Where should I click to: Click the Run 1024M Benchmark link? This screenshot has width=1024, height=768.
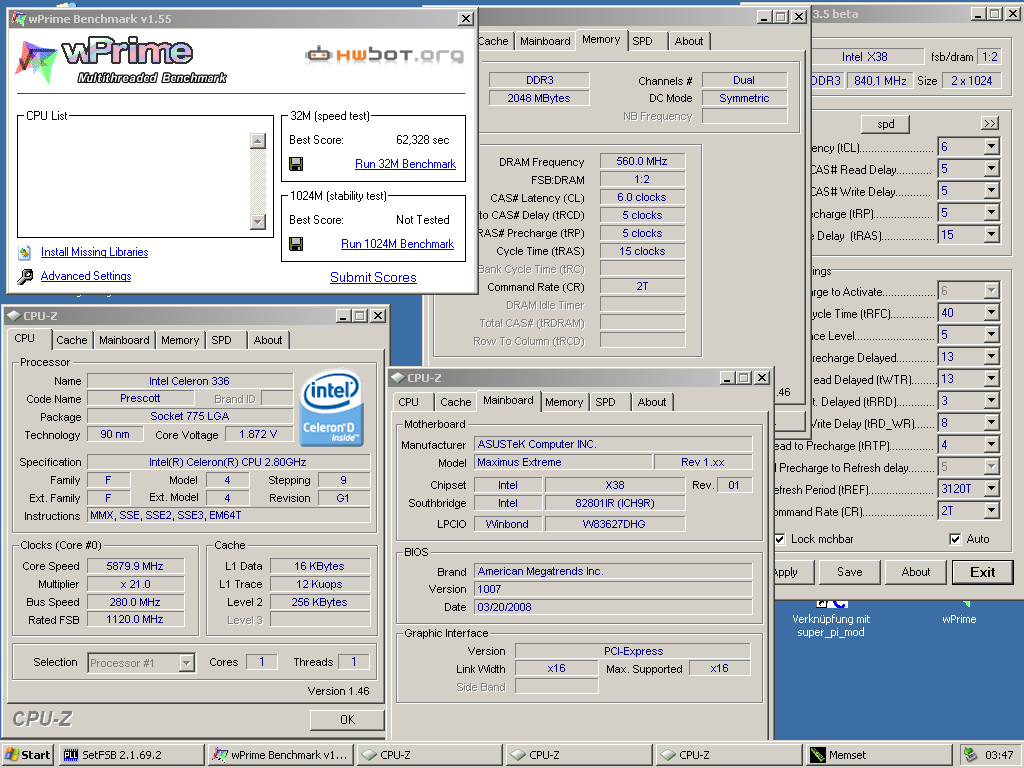[397, 244]
